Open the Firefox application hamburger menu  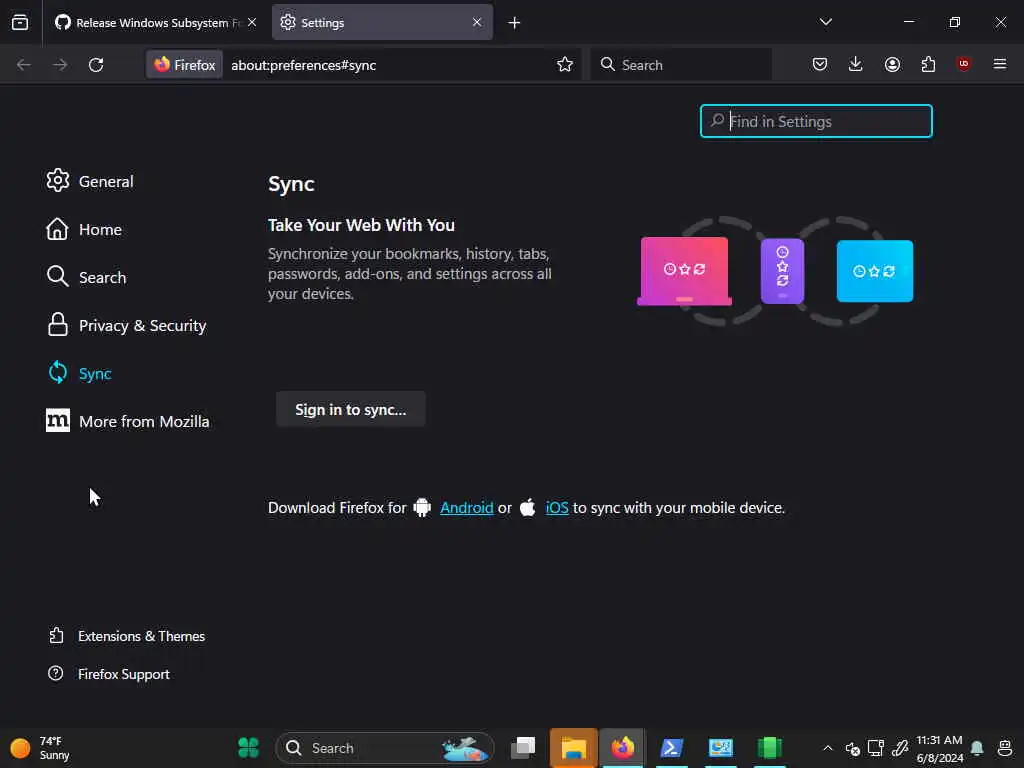click(x=1000, y=64)
